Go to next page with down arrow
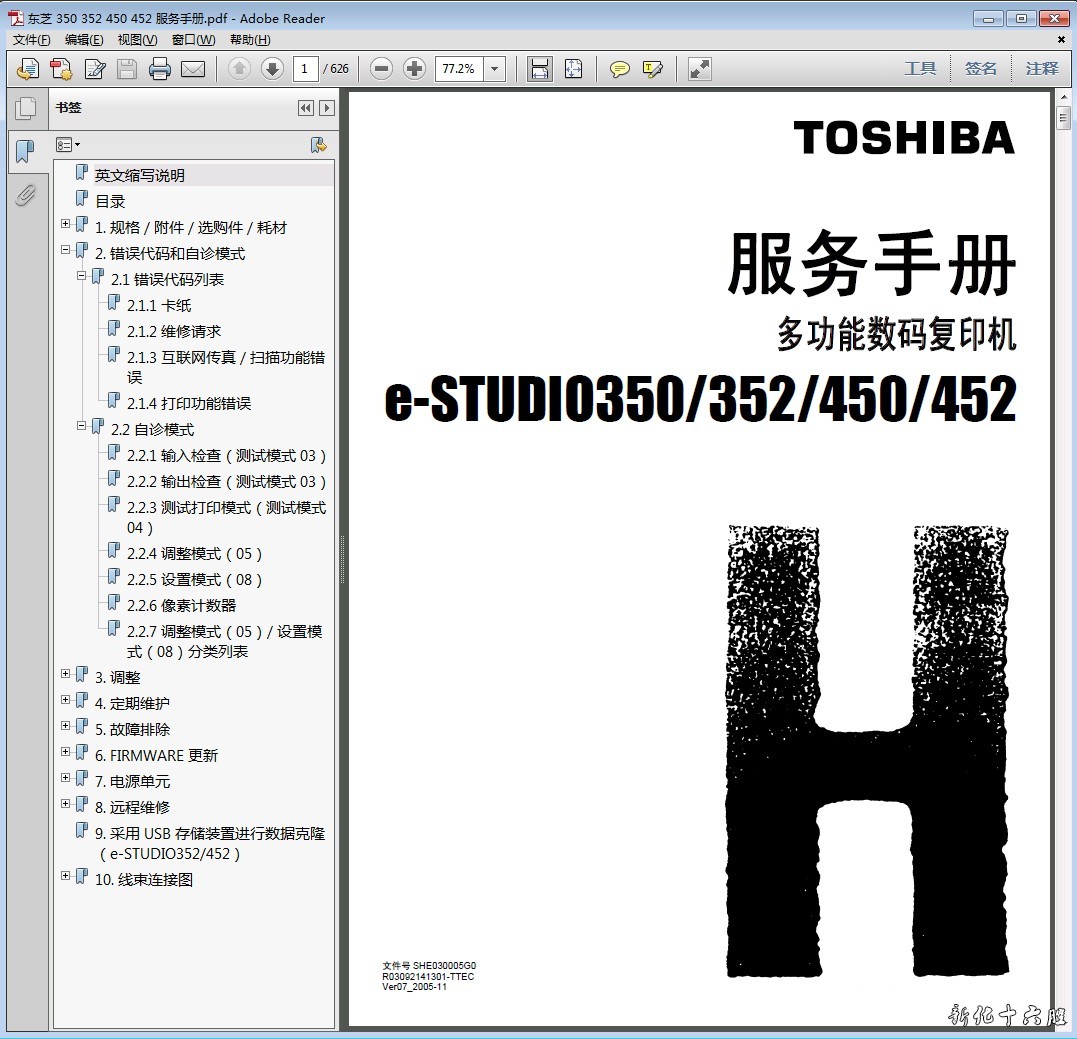Image resolution: width=1077 pixels, height=1039 pixels. click(x=272, y=69)
